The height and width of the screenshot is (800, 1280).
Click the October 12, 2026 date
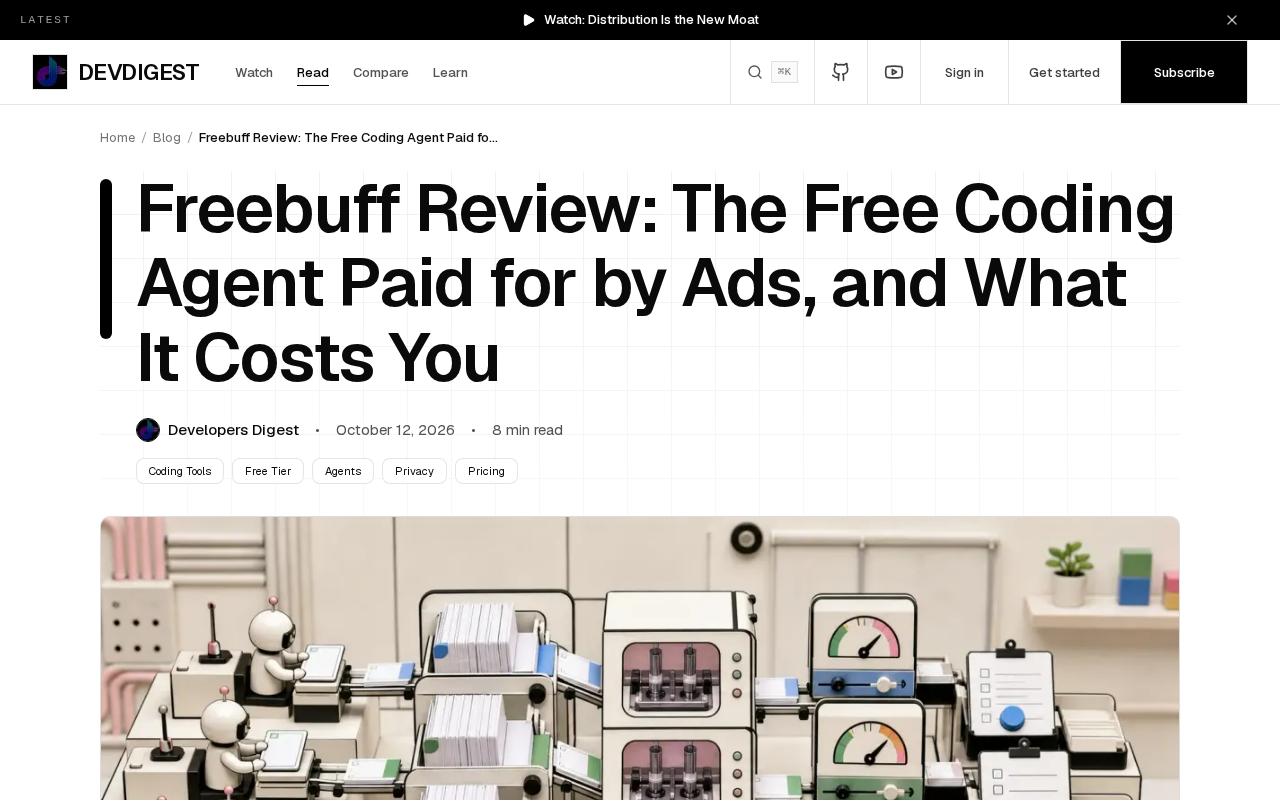pos(395,430)
